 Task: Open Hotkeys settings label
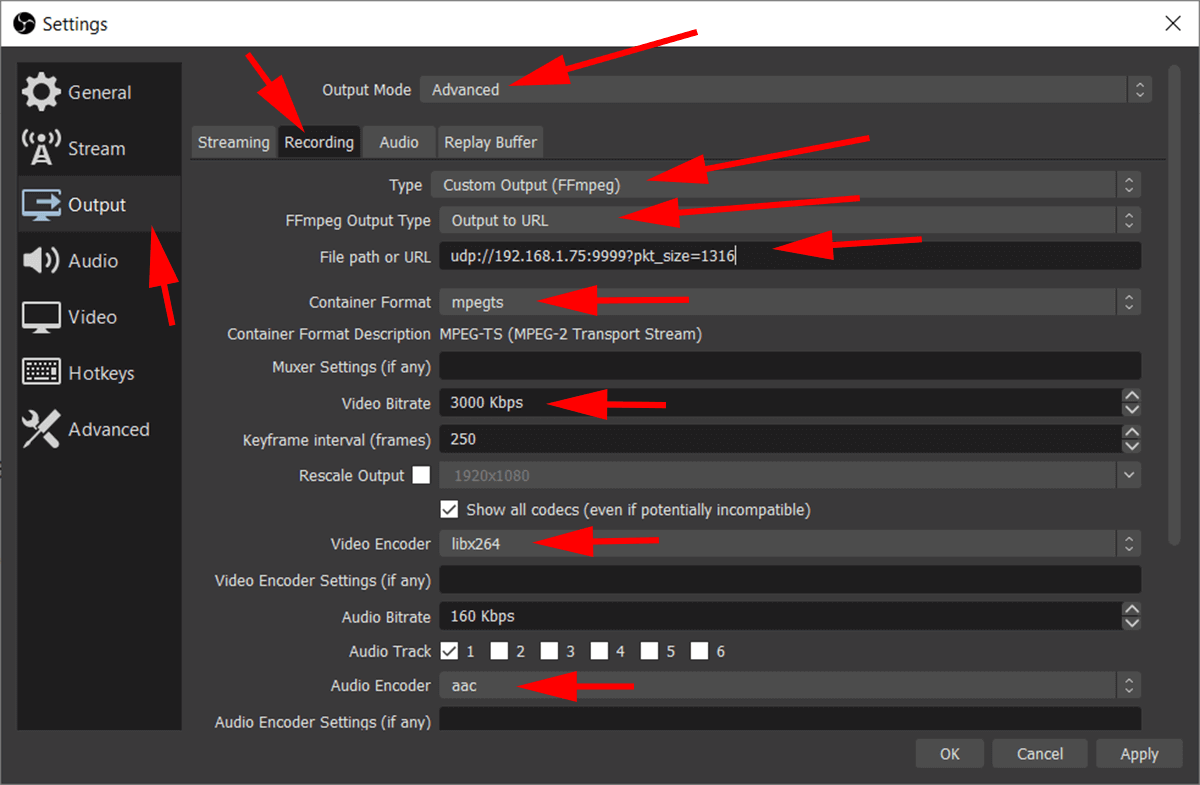pyautogui.click(x=101, y=373)
